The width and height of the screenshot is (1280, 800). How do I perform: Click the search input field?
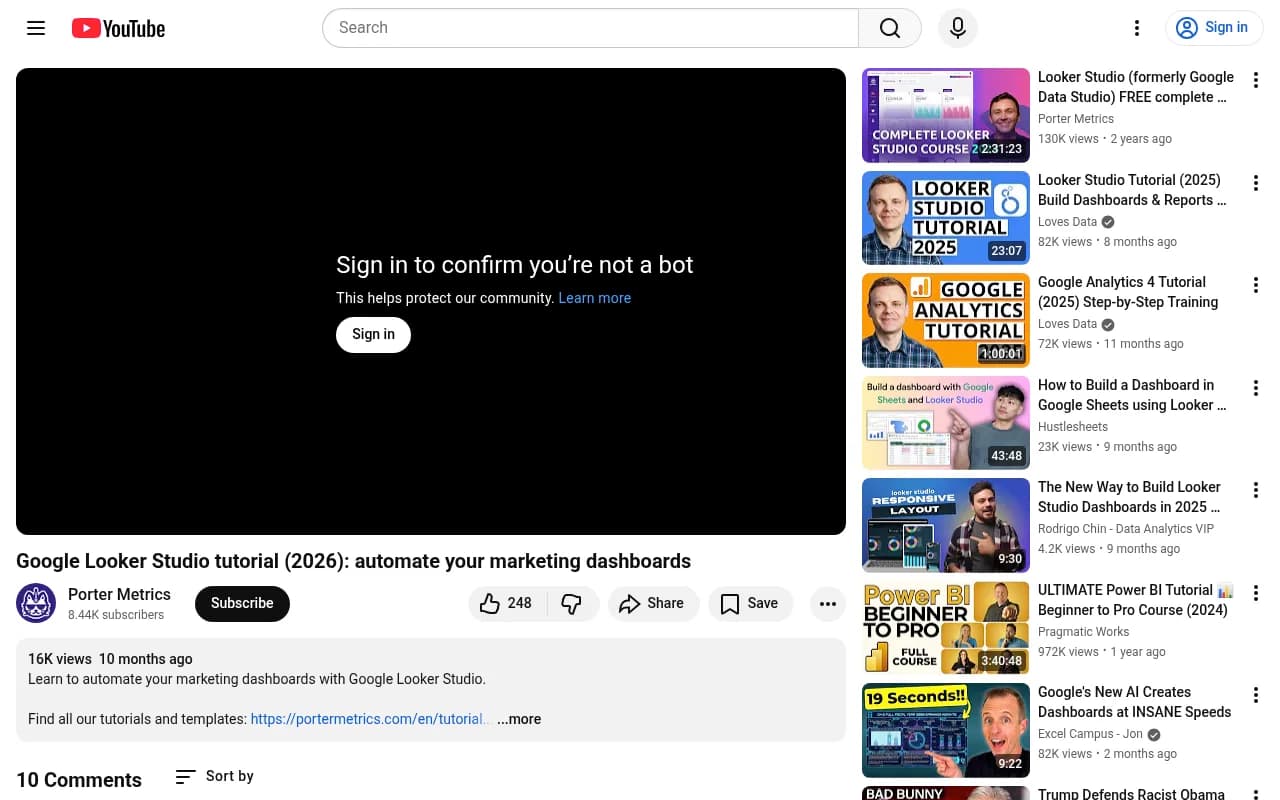click(x=590, y=28)
